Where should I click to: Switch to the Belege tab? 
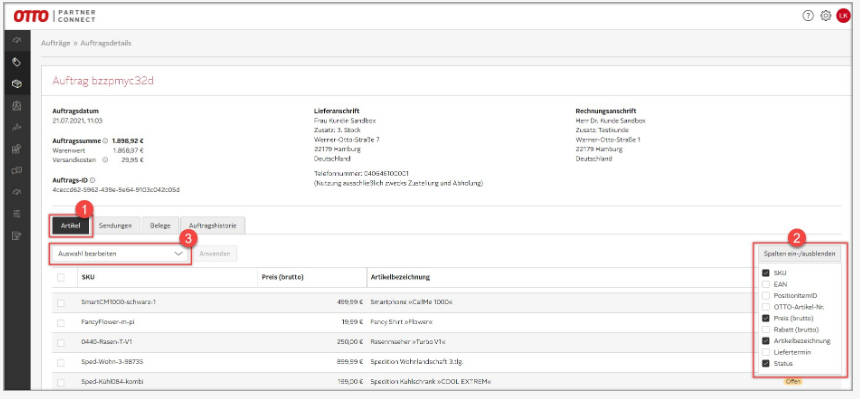point(160,226)
